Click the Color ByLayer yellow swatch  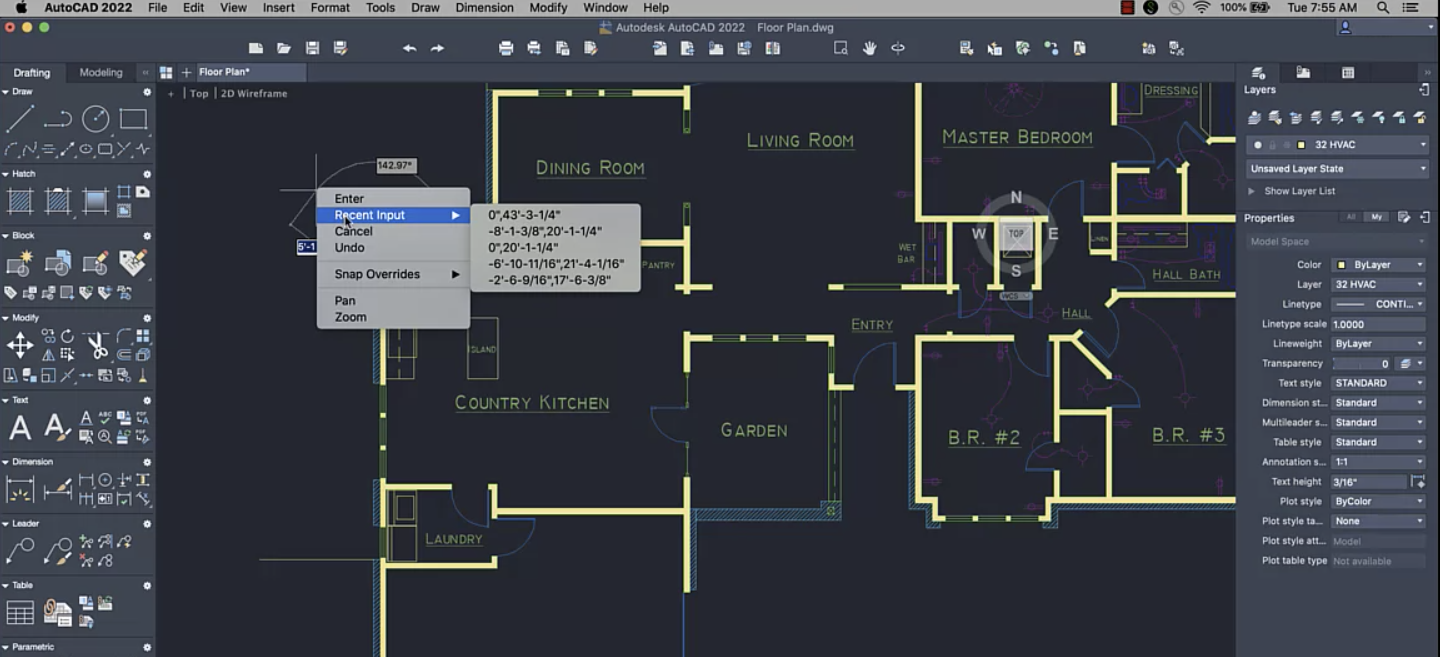tap(1341, 265)
